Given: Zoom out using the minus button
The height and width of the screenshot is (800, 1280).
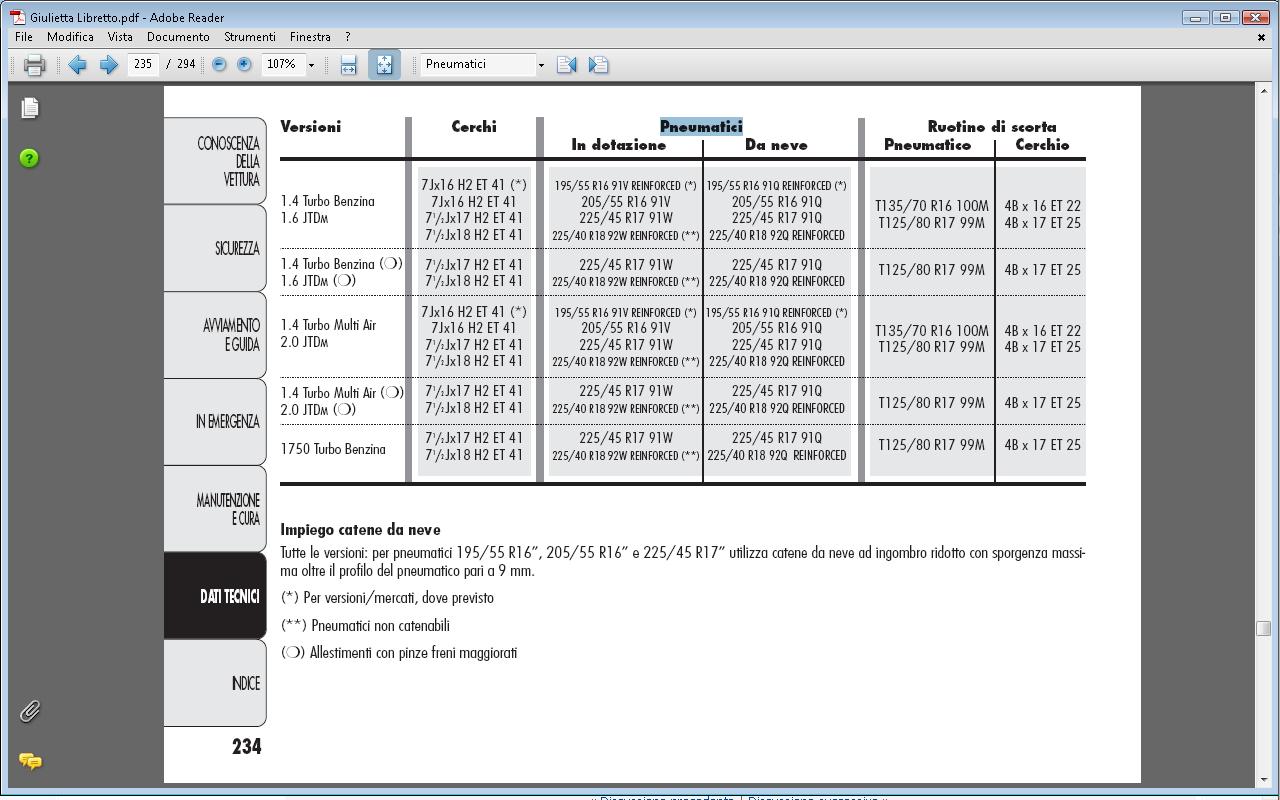Looking at the screenshot, I should [x=219, y=64].
